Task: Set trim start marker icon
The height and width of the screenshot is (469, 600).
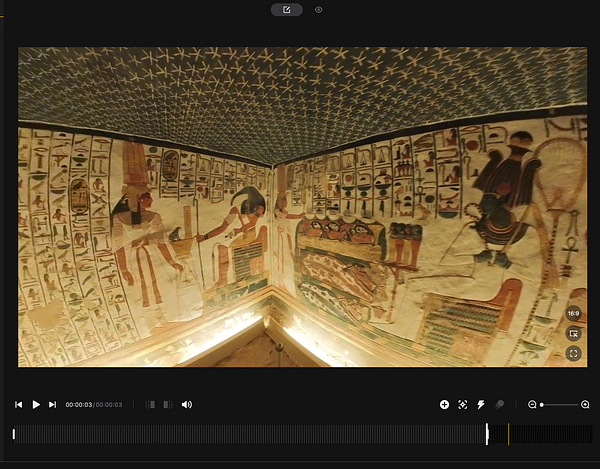Action: [150, 404]
